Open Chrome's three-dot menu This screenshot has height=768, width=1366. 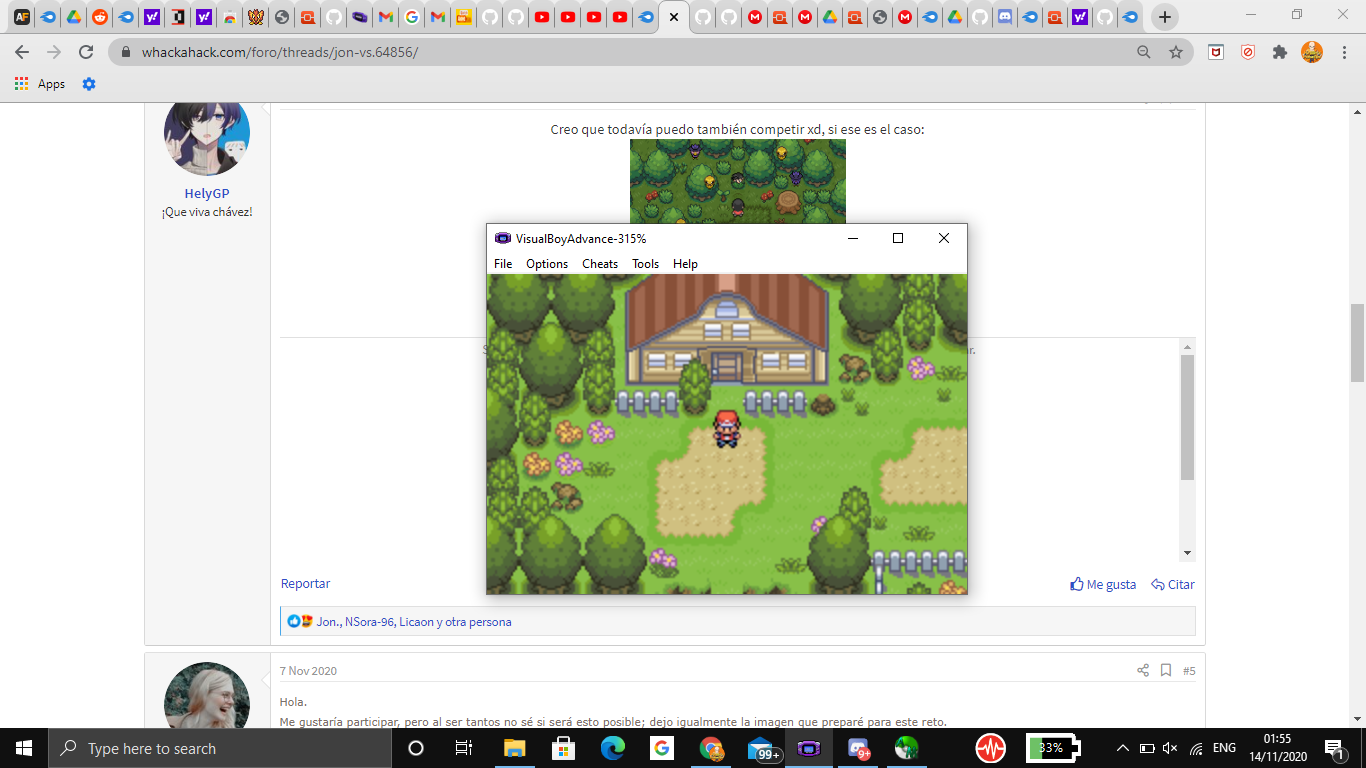coord(1345,52)
